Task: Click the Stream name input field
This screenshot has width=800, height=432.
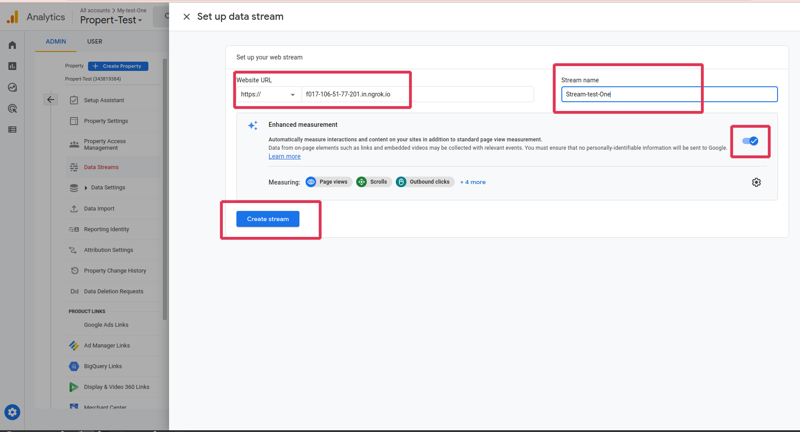Action: (x=669, y=94)
